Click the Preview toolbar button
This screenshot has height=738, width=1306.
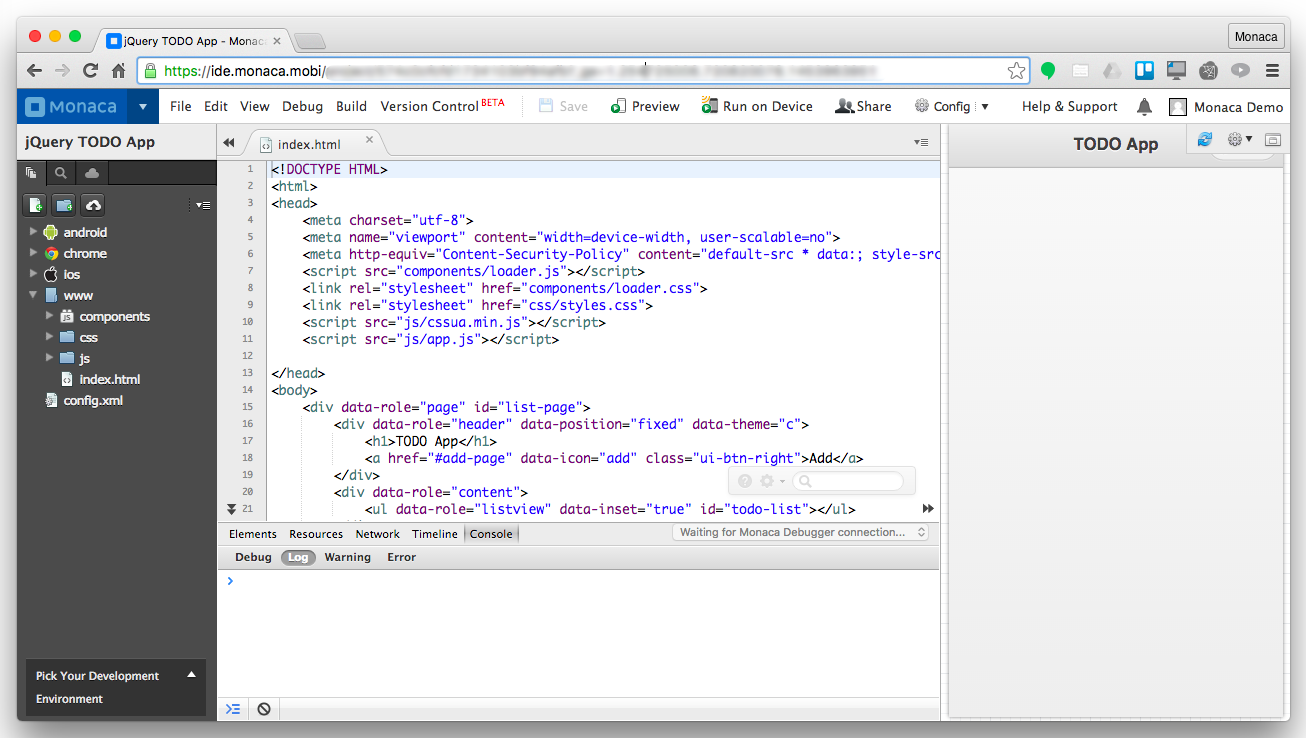tap(645, 106)
